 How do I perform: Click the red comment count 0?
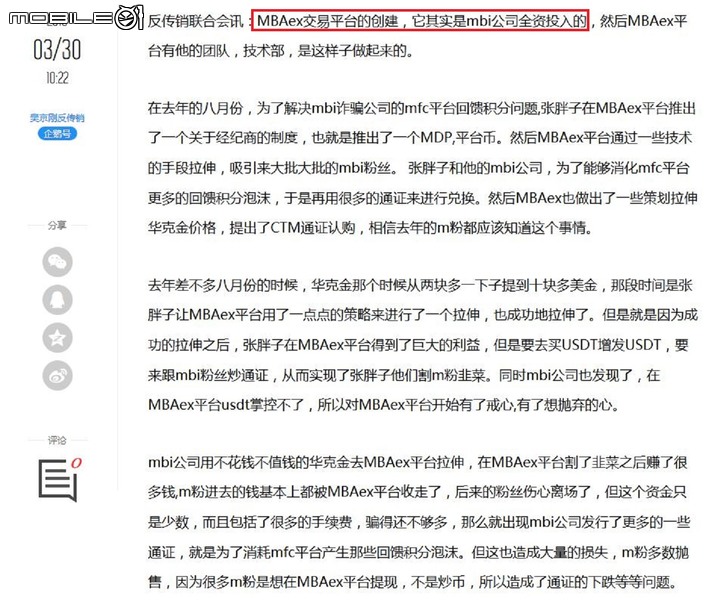[76, 462]
